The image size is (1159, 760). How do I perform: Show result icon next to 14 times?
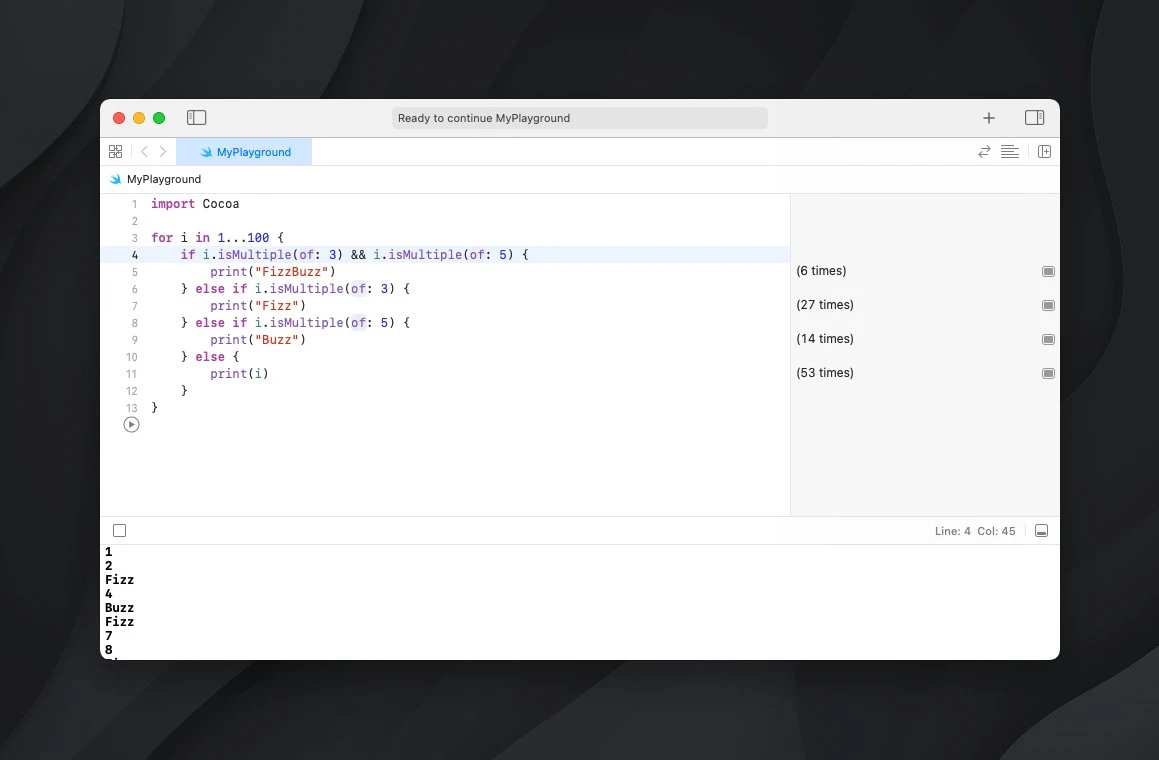[1048, 339]
